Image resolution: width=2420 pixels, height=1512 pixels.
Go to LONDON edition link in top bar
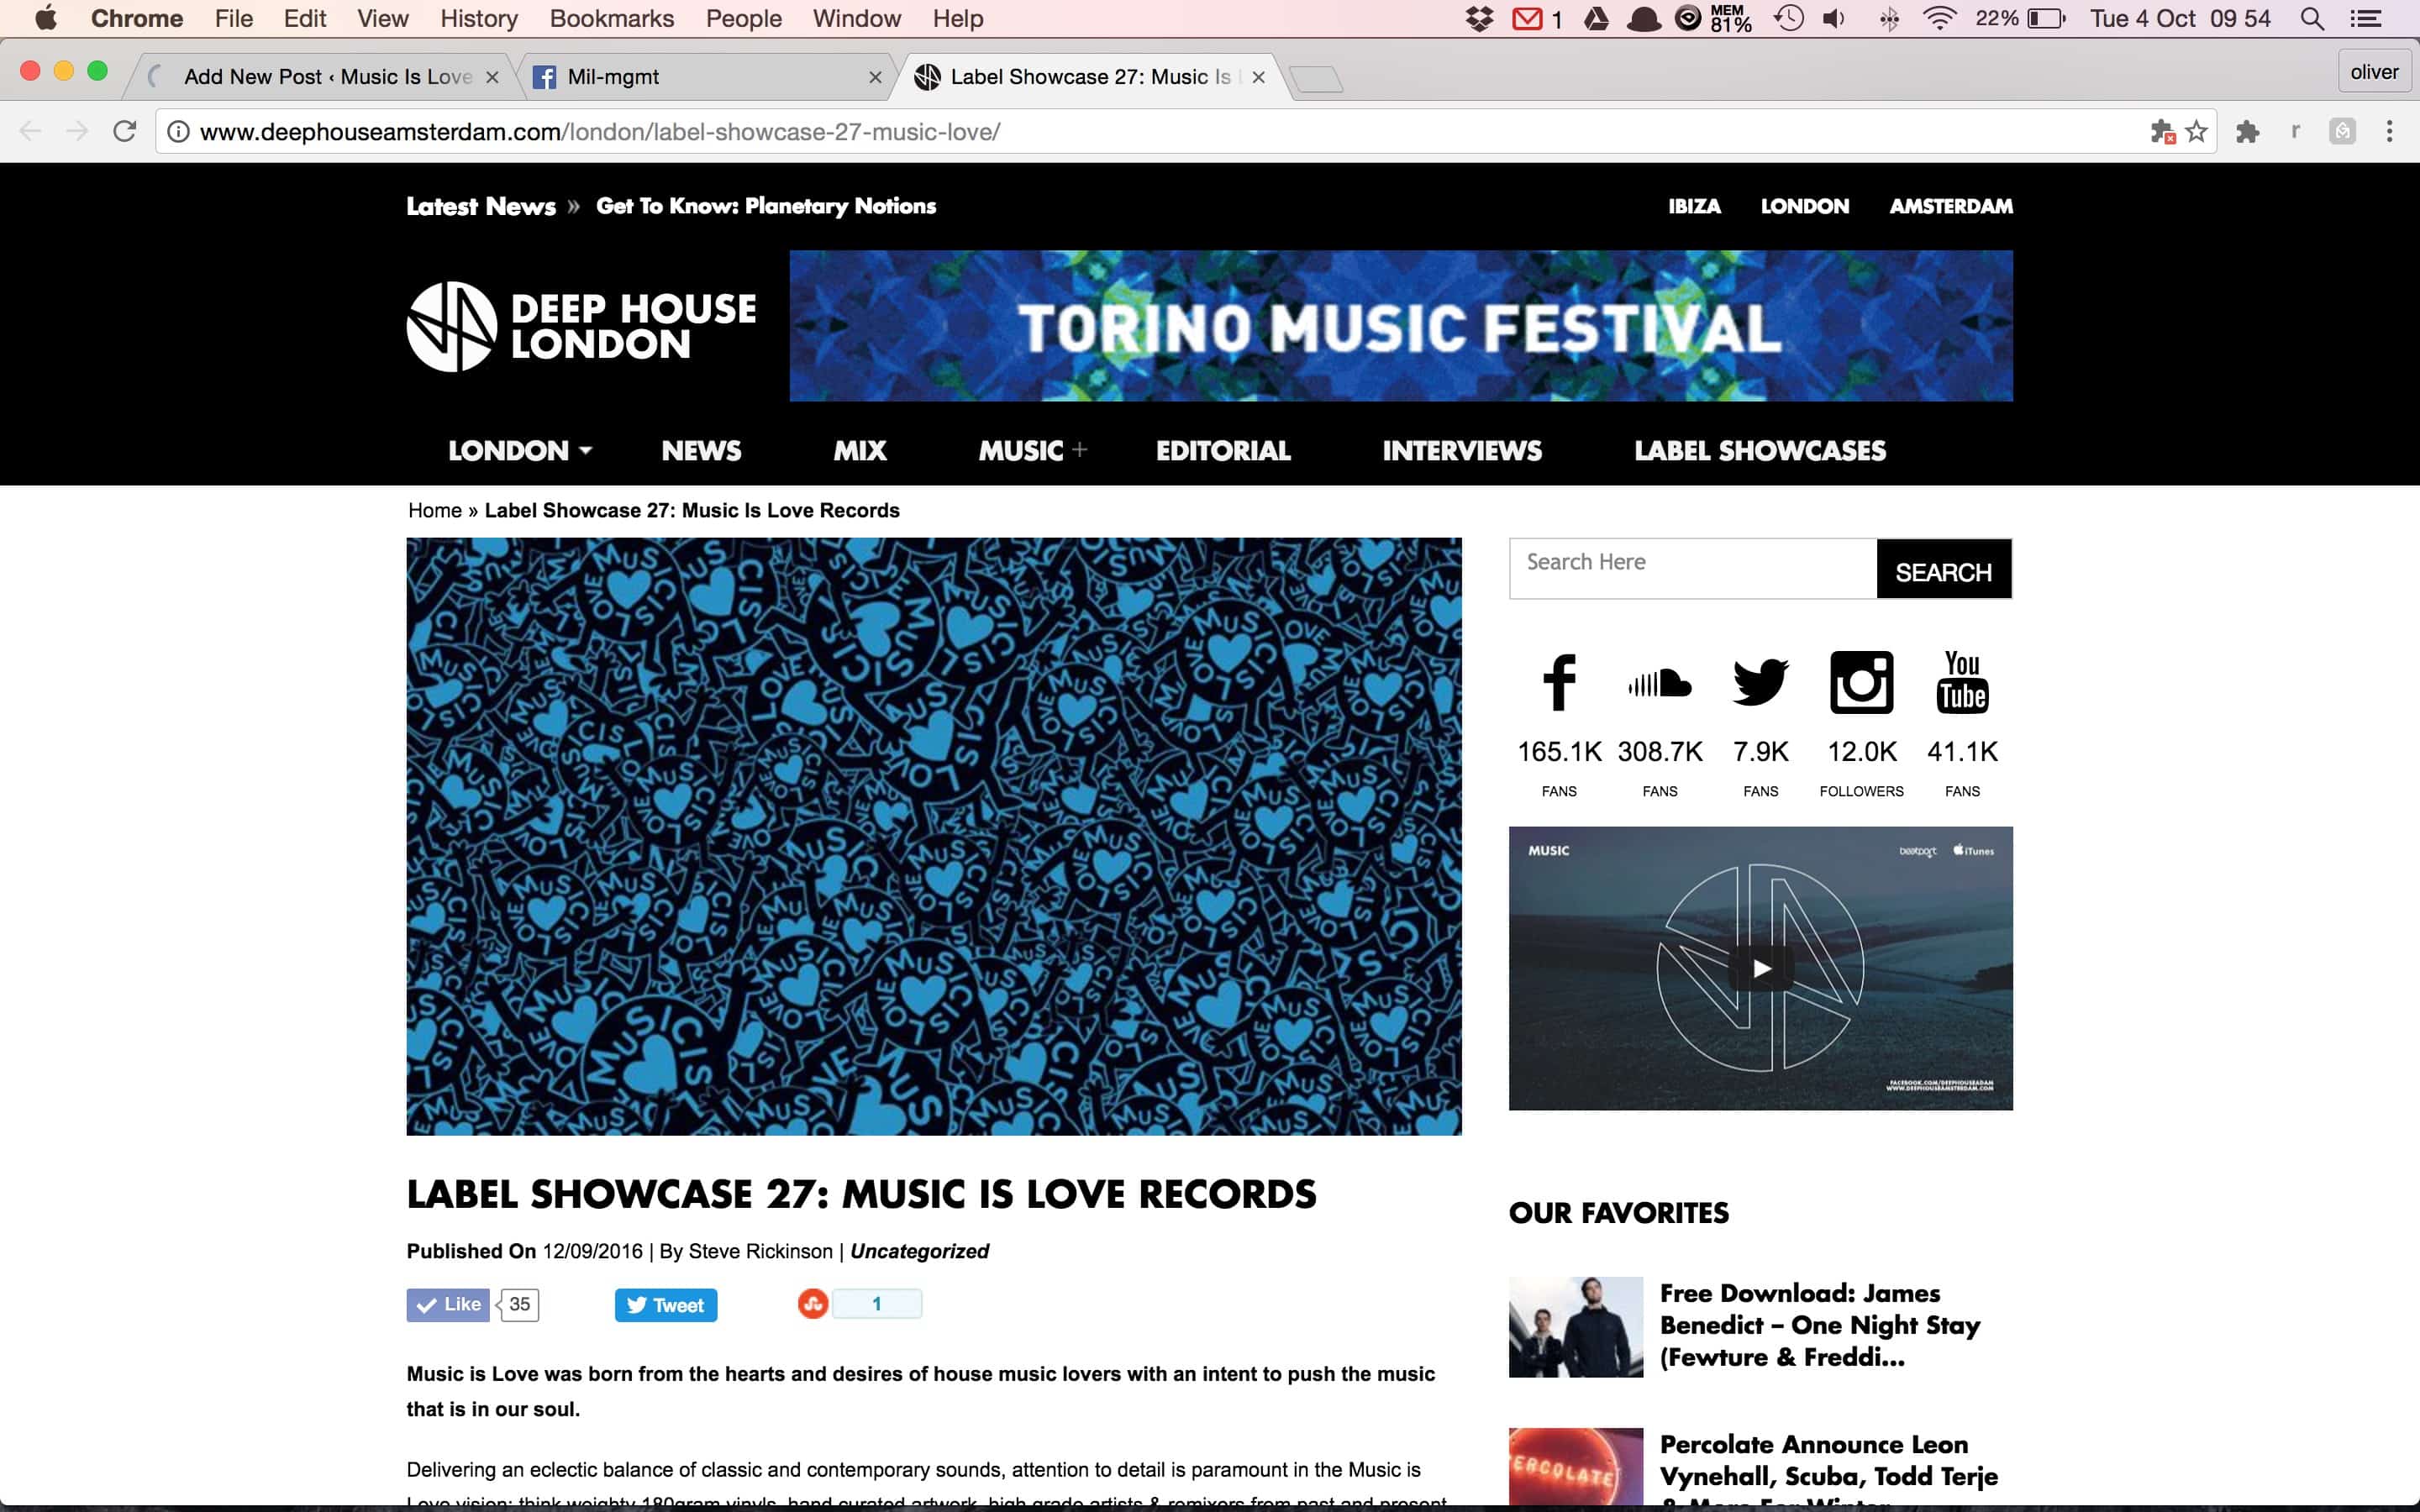coord(1805,206)
